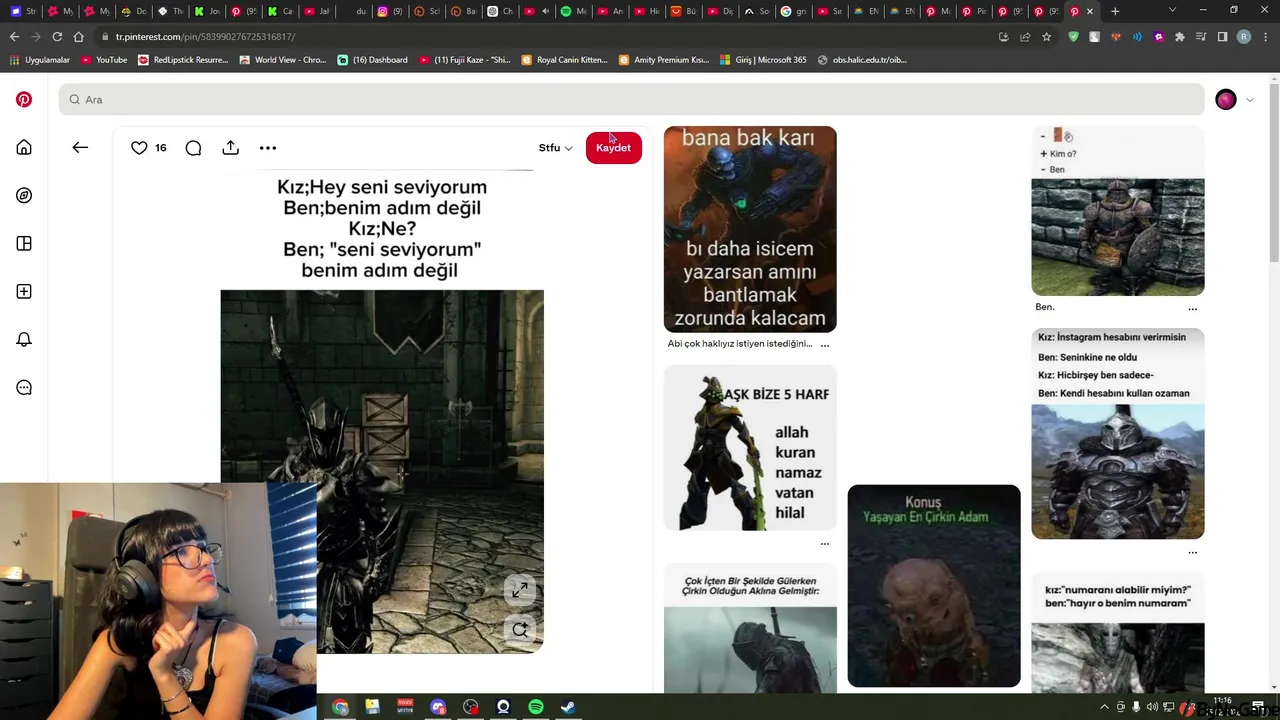Viewport: 1280px width, 720px height.
Task: Save the pin with the Kaydet button
Action: [613, 148]
